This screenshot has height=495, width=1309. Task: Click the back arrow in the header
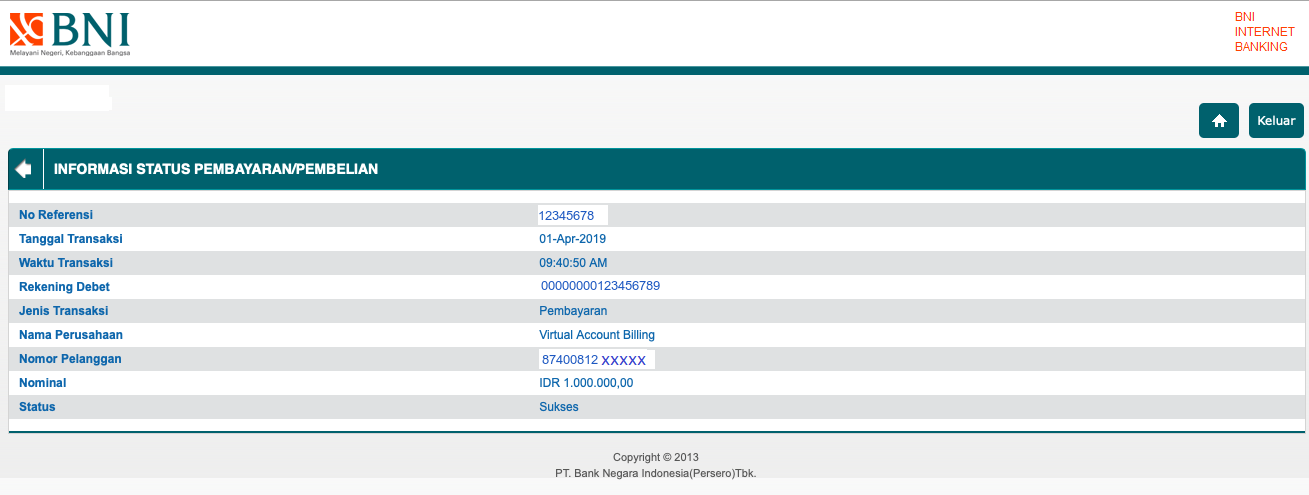click(x=24, y=169)
